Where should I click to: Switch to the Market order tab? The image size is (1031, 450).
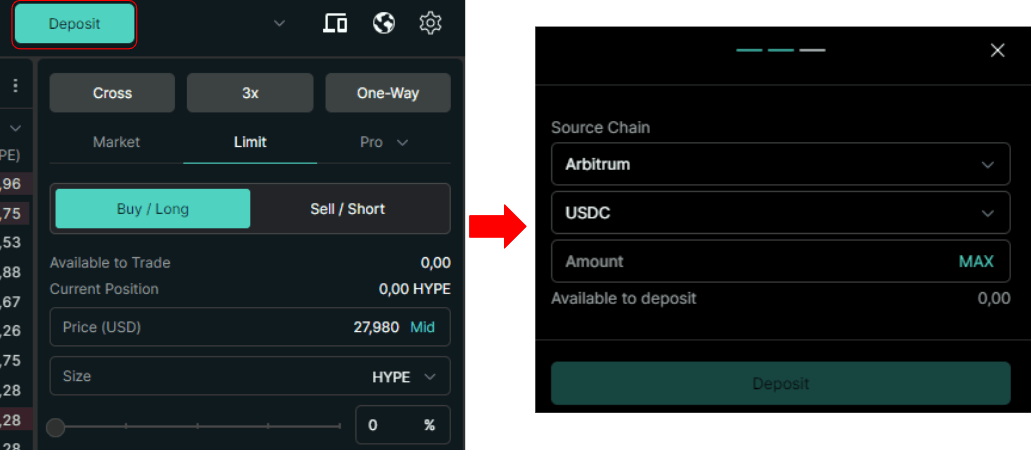tap(116, 142)
